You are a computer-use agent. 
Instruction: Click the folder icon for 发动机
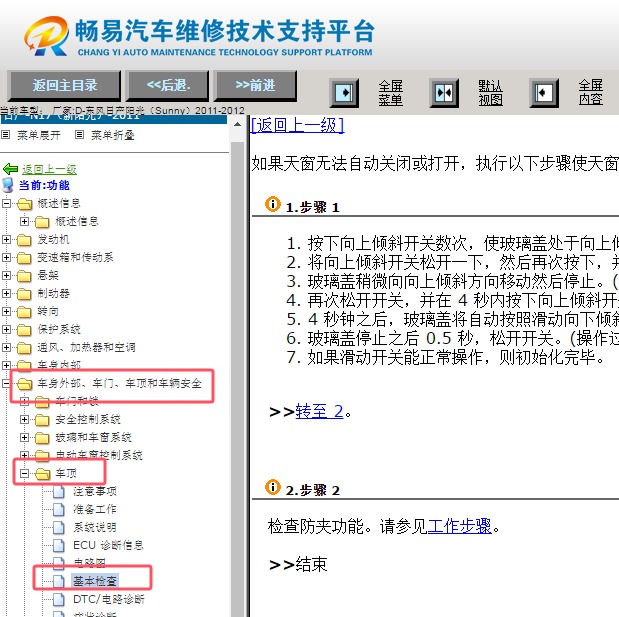pos(24,240)
